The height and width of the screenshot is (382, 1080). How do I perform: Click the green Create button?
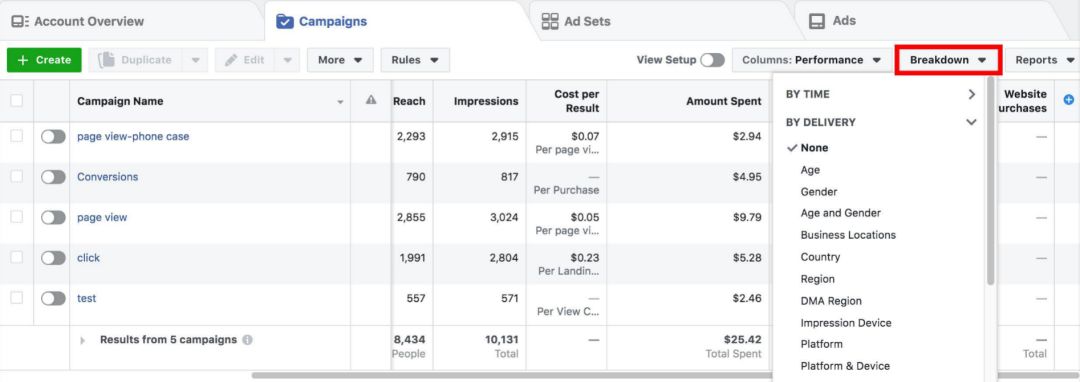44,61
